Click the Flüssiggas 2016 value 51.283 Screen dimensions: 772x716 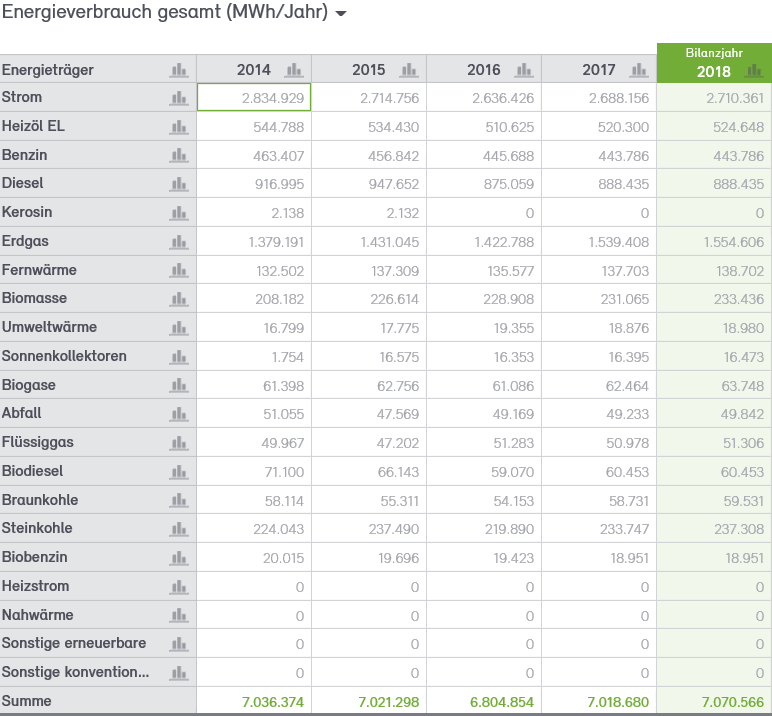[514, 443]
